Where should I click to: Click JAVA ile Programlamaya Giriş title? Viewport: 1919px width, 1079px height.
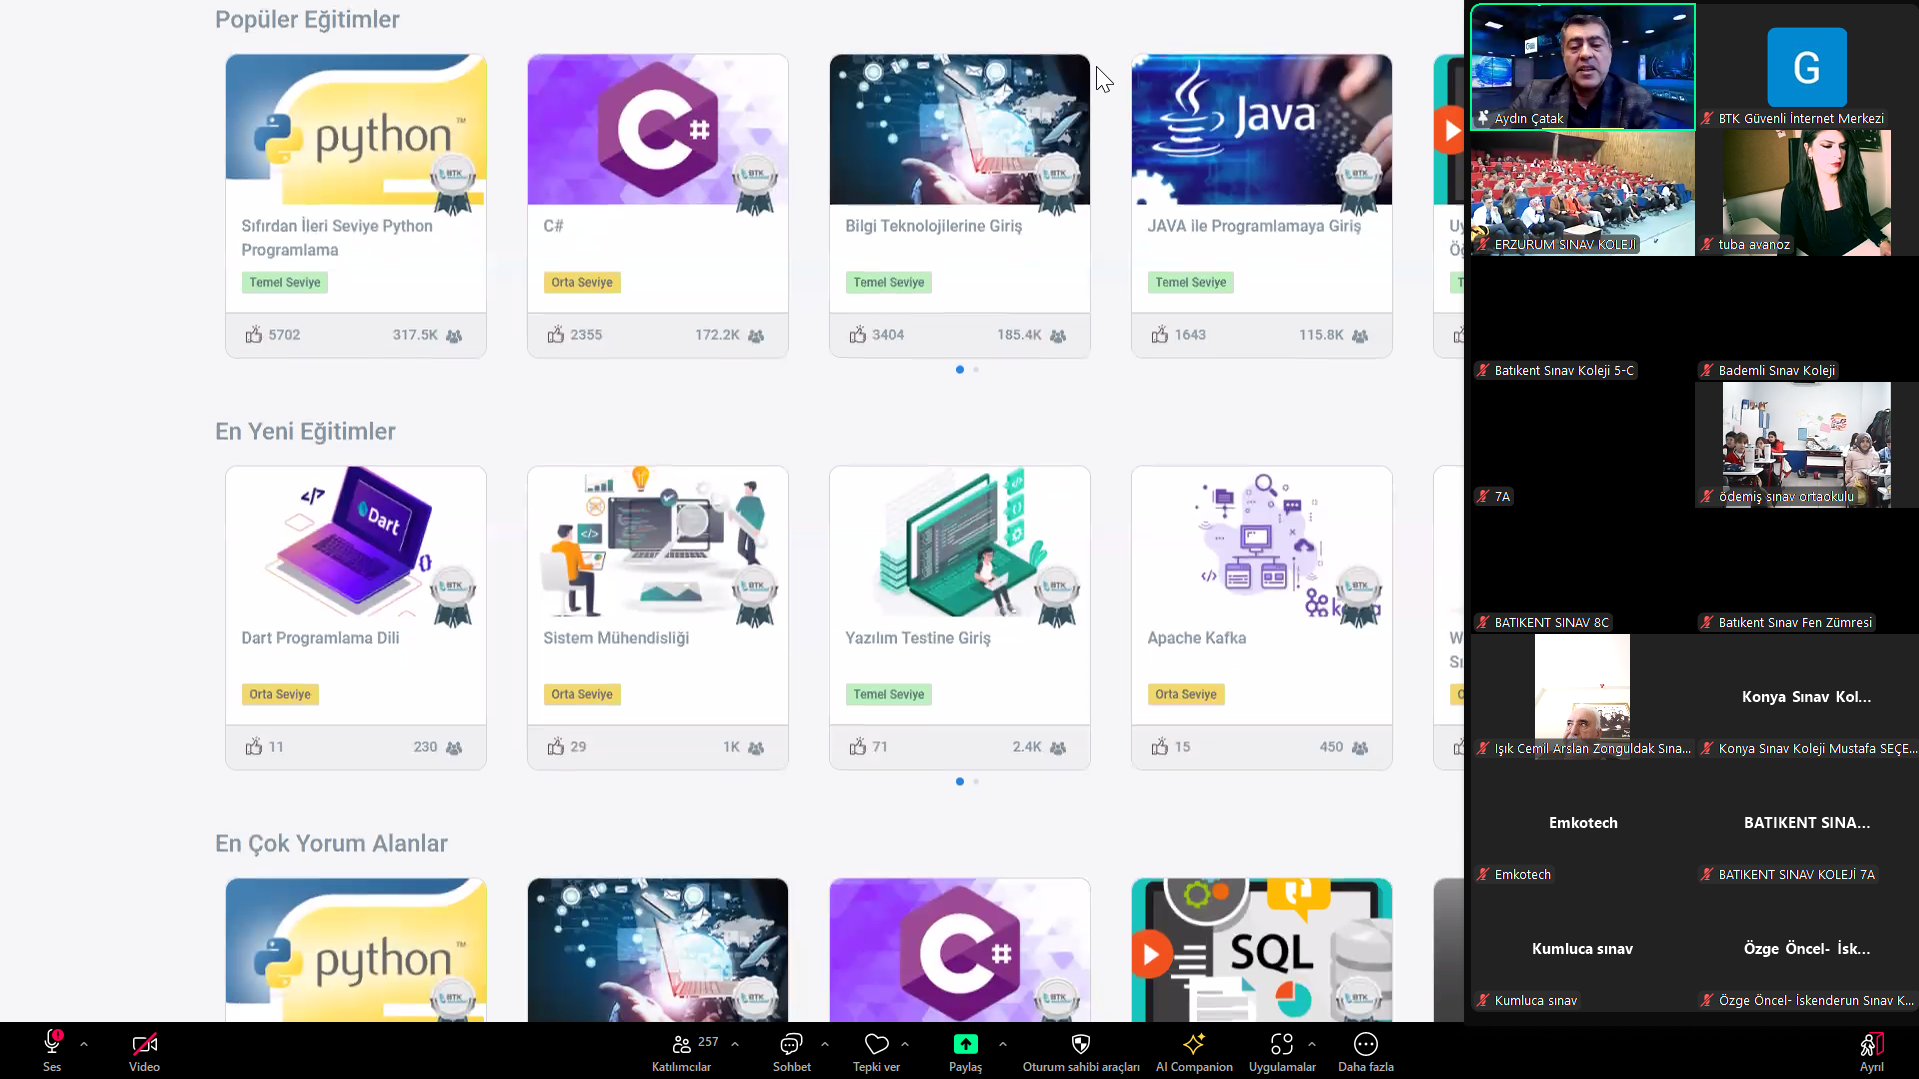coord(1254,226)
